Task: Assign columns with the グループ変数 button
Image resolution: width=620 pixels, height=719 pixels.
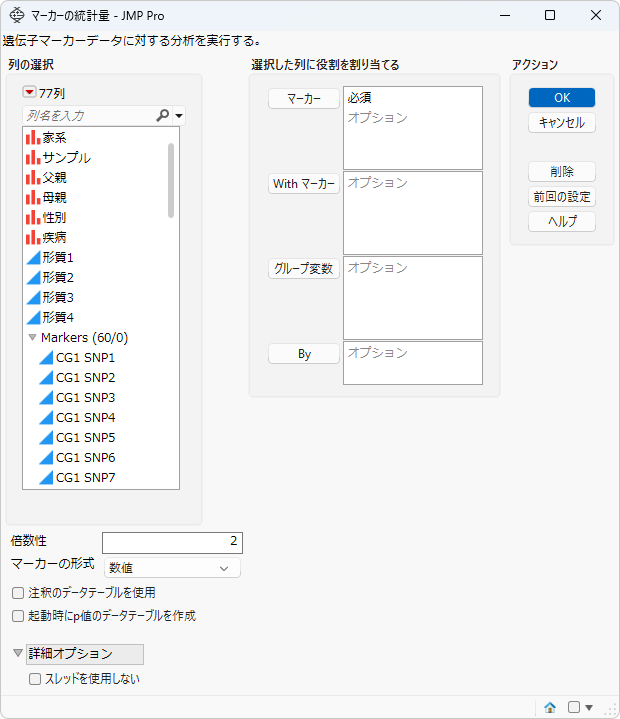Action: (304, 268)
